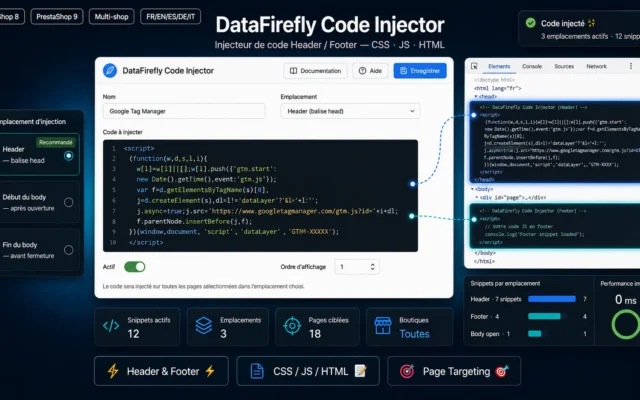The height and width of the screenshot is (400, 640).
Task: Click the dart emoji after Page Targeting
Action: click(x=502, y=371)
